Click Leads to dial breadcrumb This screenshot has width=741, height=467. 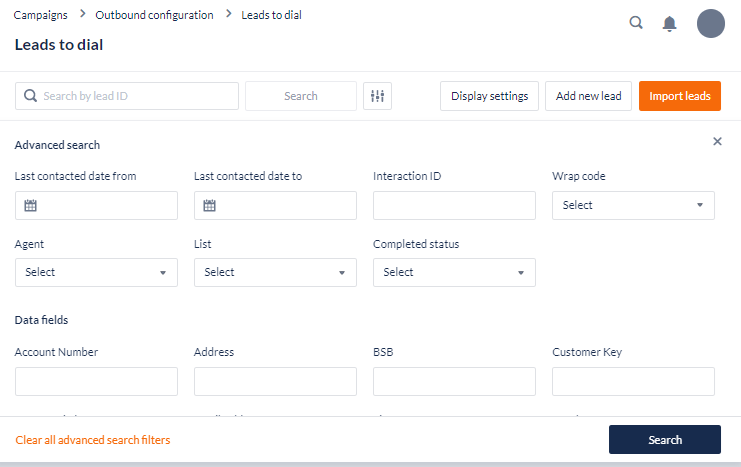(271, 15)
